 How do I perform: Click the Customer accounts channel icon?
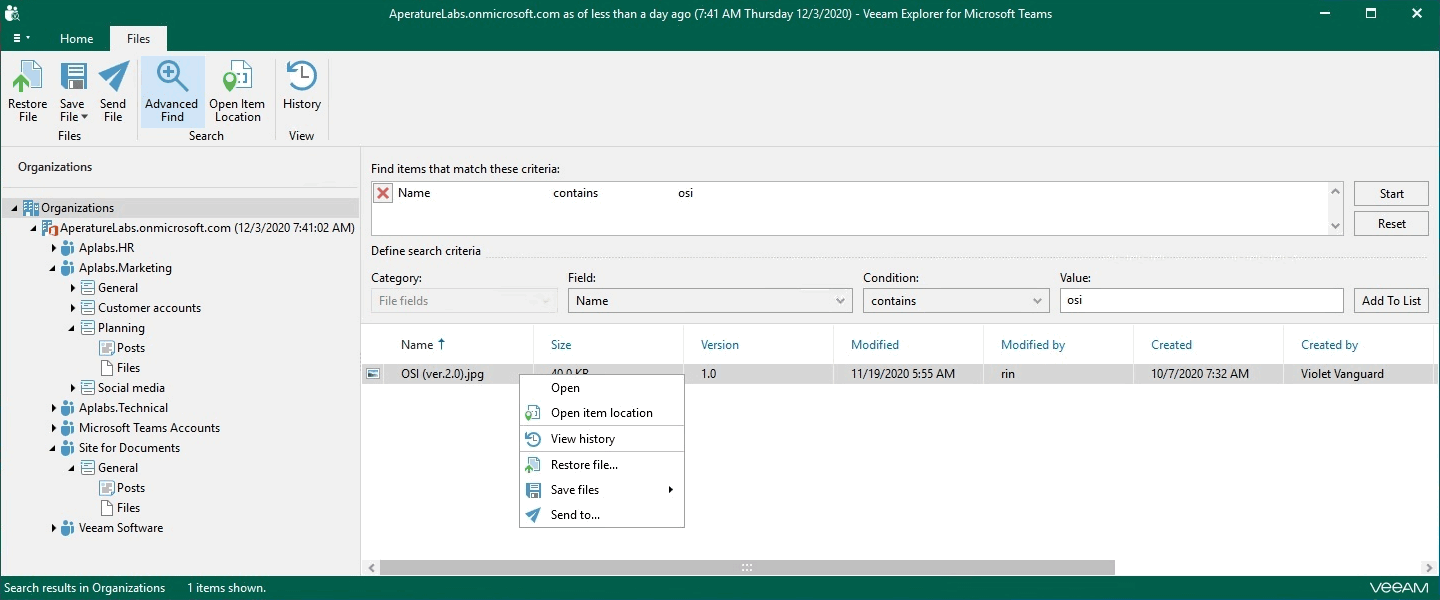click(88, 308)
